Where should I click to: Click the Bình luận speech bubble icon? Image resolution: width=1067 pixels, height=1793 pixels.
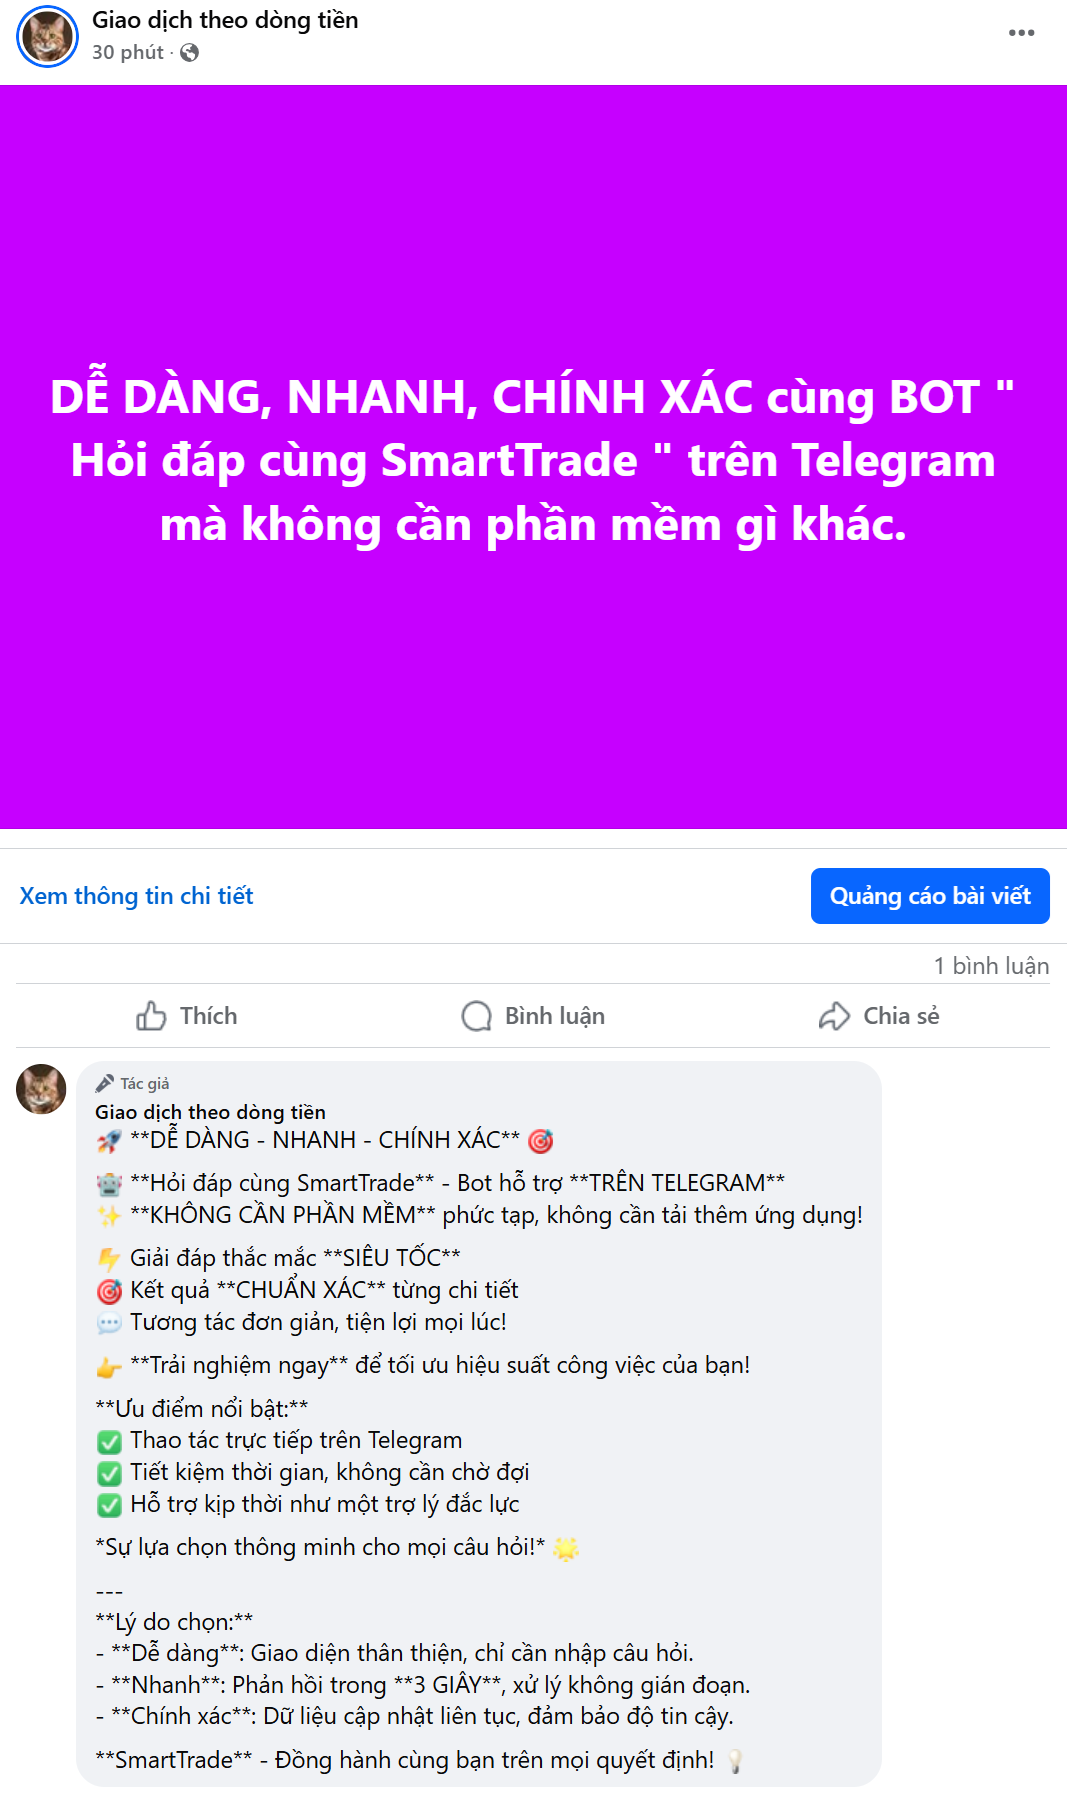[x=476, y=1016]
